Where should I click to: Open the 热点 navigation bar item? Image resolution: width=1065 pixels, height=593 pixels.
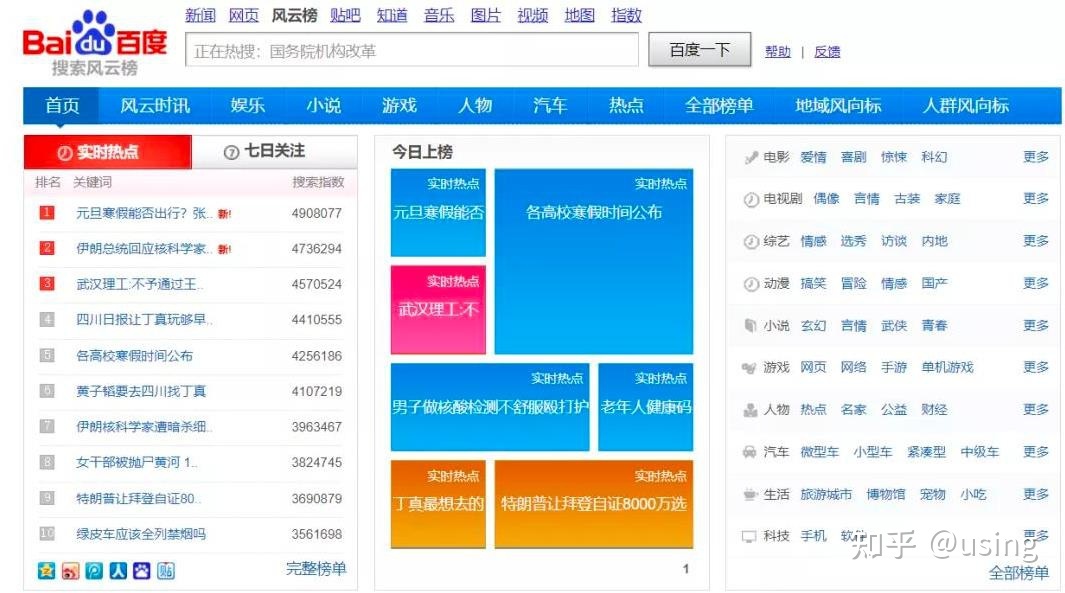[626, 106]
